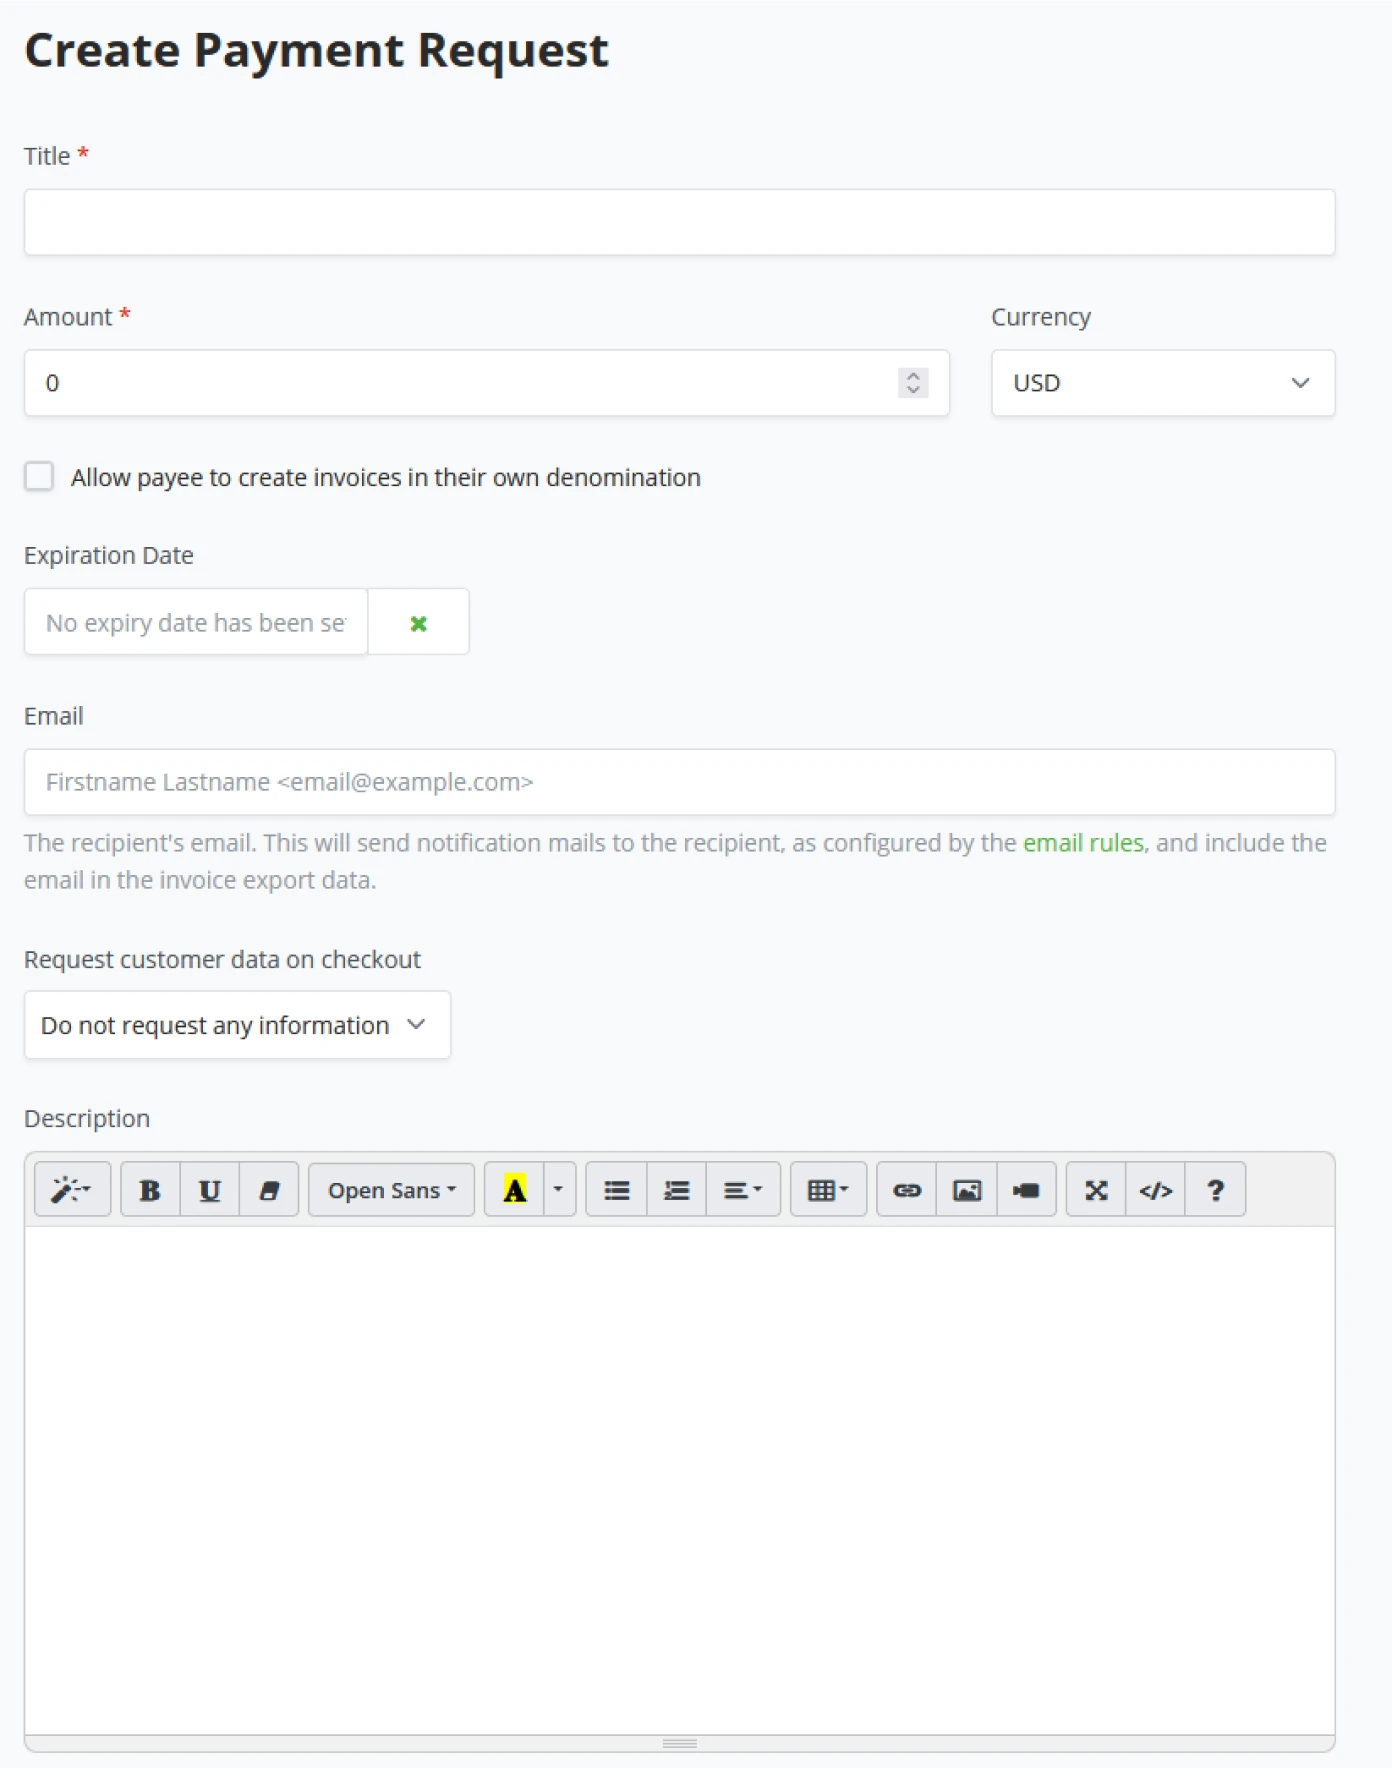Image resolution: width=1392 pixels, height=1768 pixels.
Task: Open the magic wand style menu
Action: click(x=72, y=1190)
